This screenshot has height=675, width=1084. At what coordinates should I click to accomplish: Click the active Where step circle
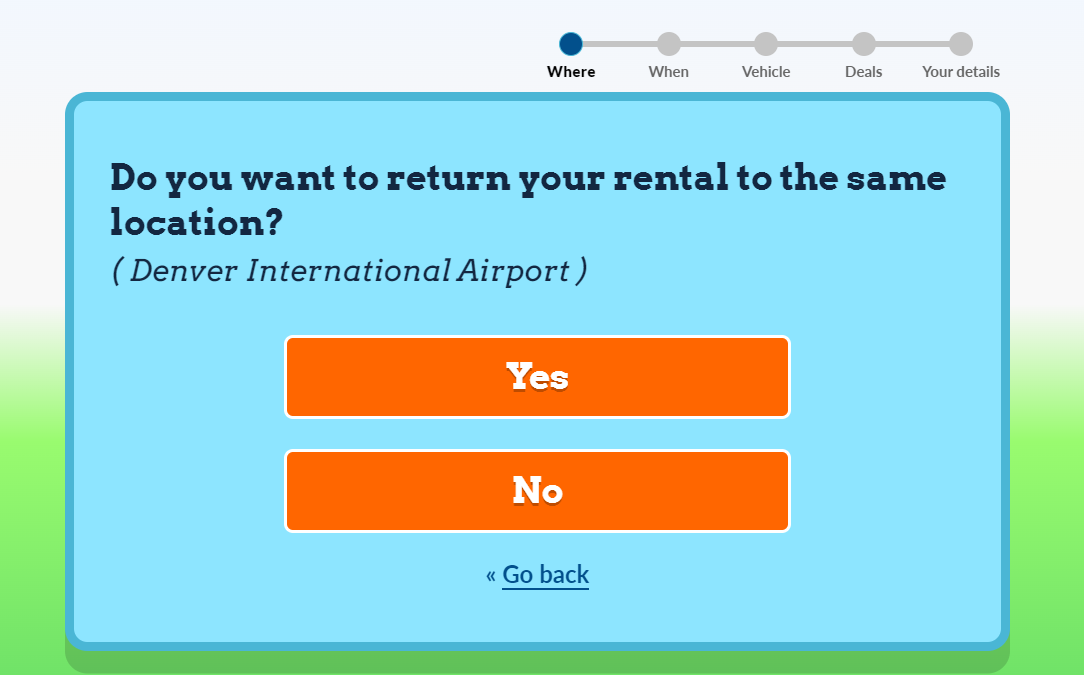click(x=571, y=44)
